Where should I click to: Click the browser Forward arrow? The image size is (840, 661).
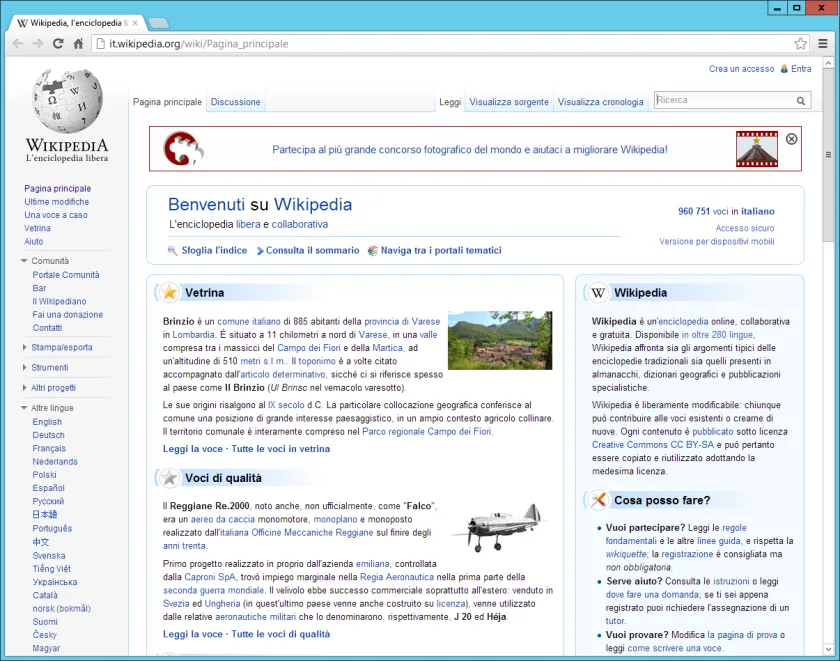(x=38, y=44)
